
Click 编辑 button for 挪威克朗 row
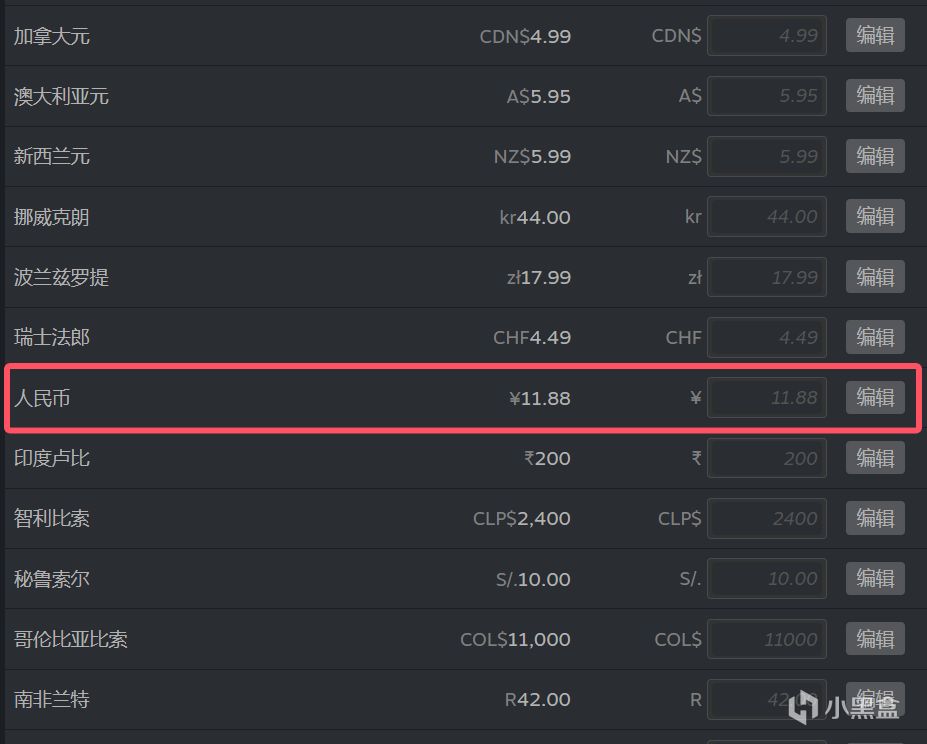pos(875,216)
